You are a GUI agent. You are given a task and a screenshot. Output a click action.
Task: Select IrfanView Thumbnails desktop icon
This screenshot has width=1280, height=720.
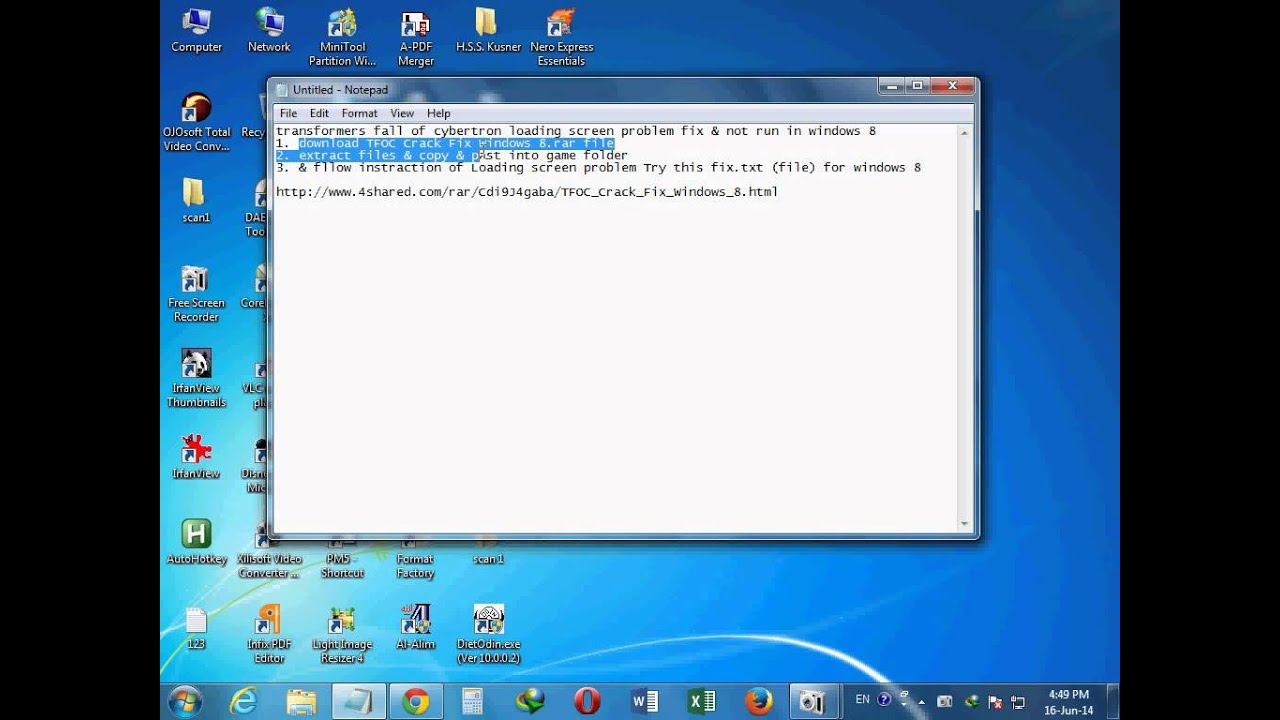(196, 379)
